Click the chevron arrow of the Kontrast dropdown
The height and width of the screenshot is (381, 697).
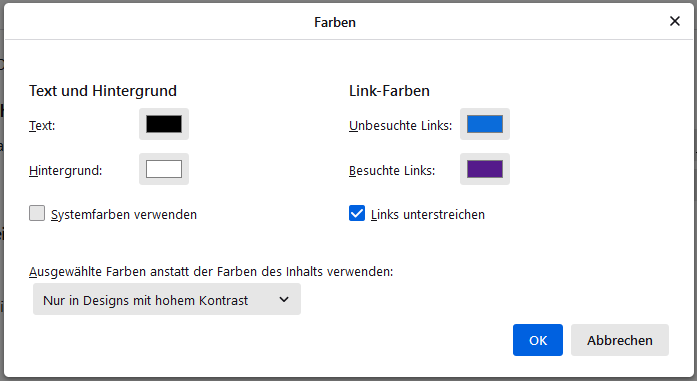click(x=284, y=300)
